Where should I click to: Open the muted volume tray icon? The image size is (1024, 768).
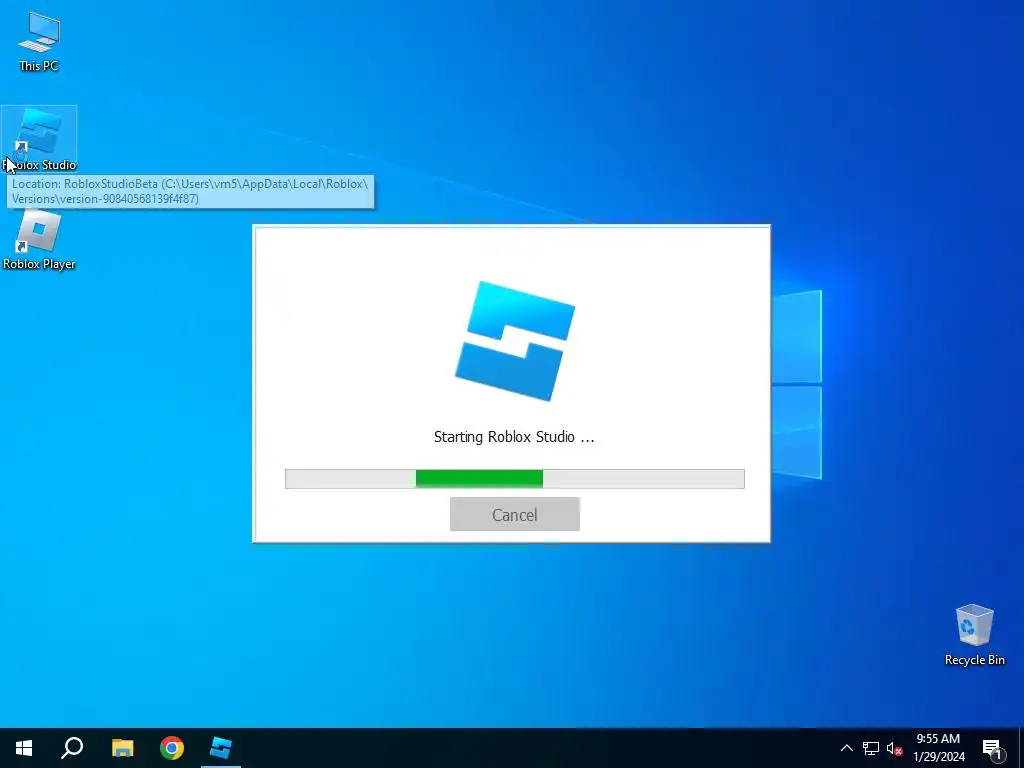click(894, 748)
